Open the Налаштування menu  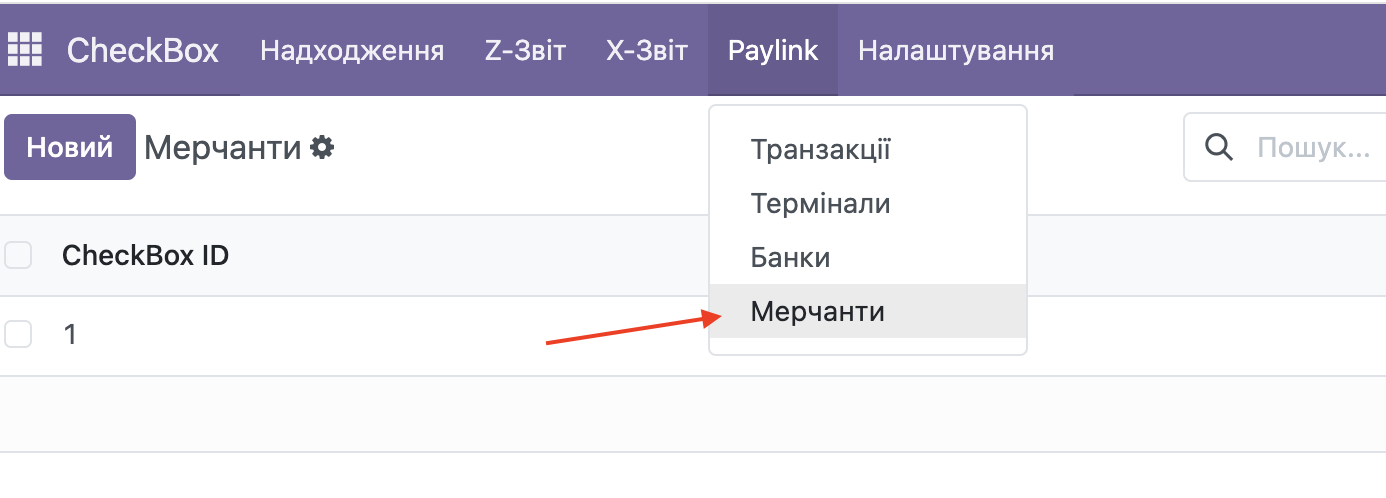pyautogui.click(x=956, y=50)
